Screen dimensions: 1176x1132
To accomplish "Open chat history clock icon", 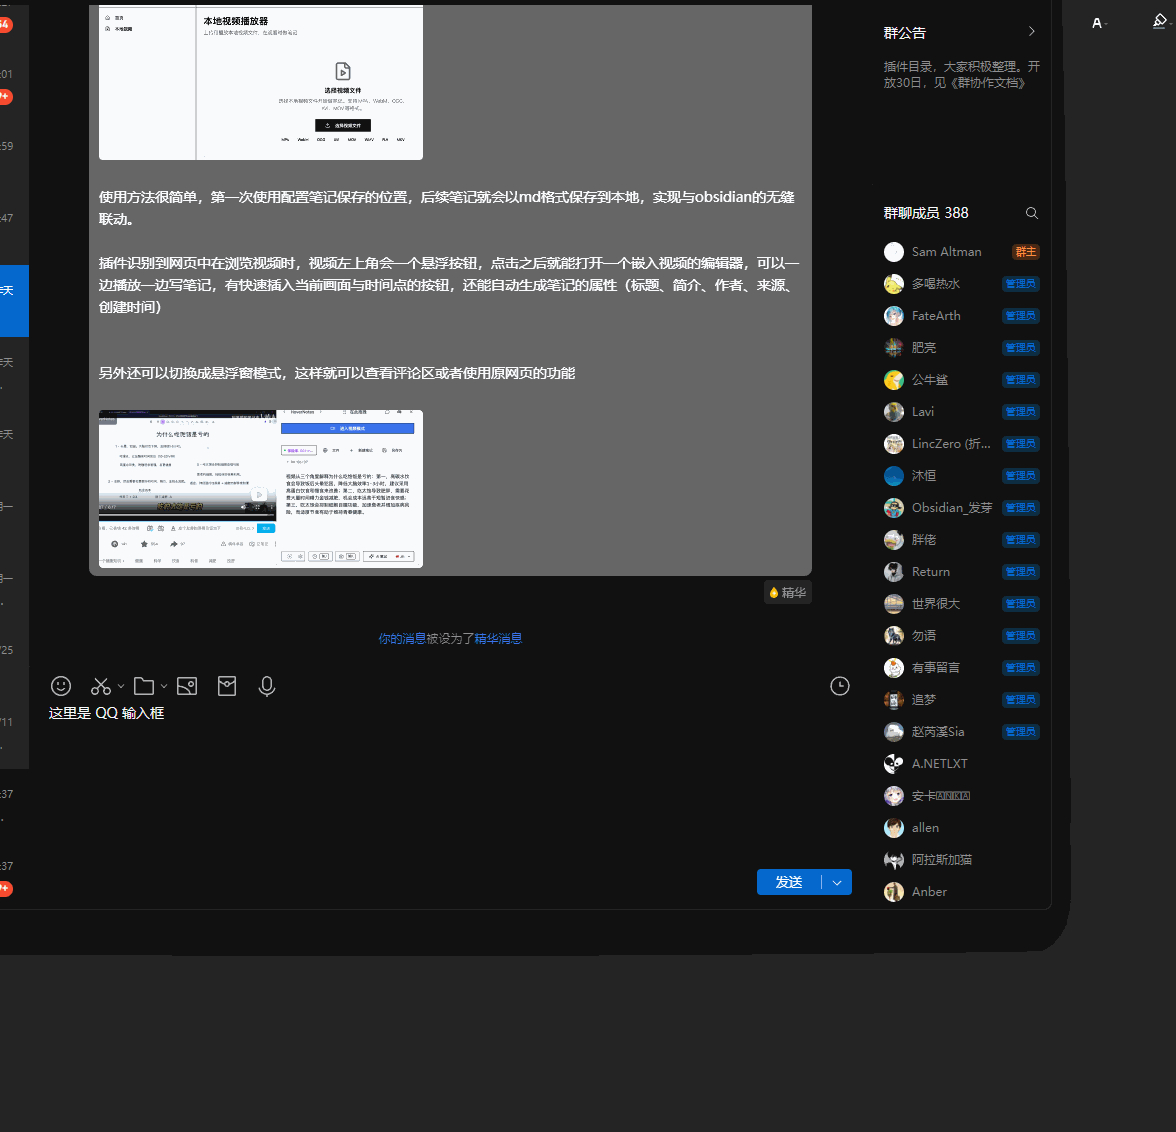I will (840, 686).
